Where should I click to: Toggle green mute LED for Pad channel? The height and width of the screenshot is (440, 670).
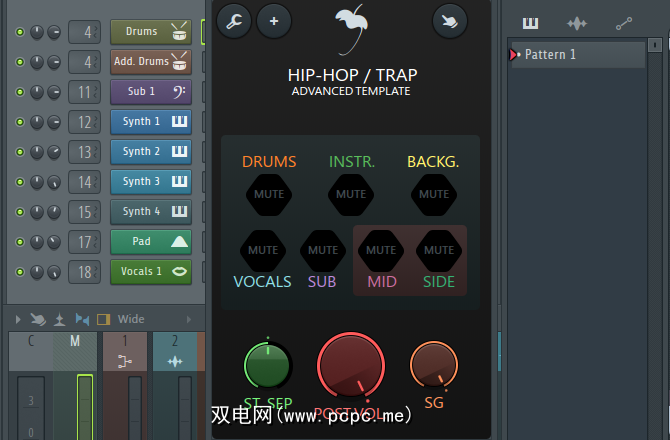coord(20,242)
